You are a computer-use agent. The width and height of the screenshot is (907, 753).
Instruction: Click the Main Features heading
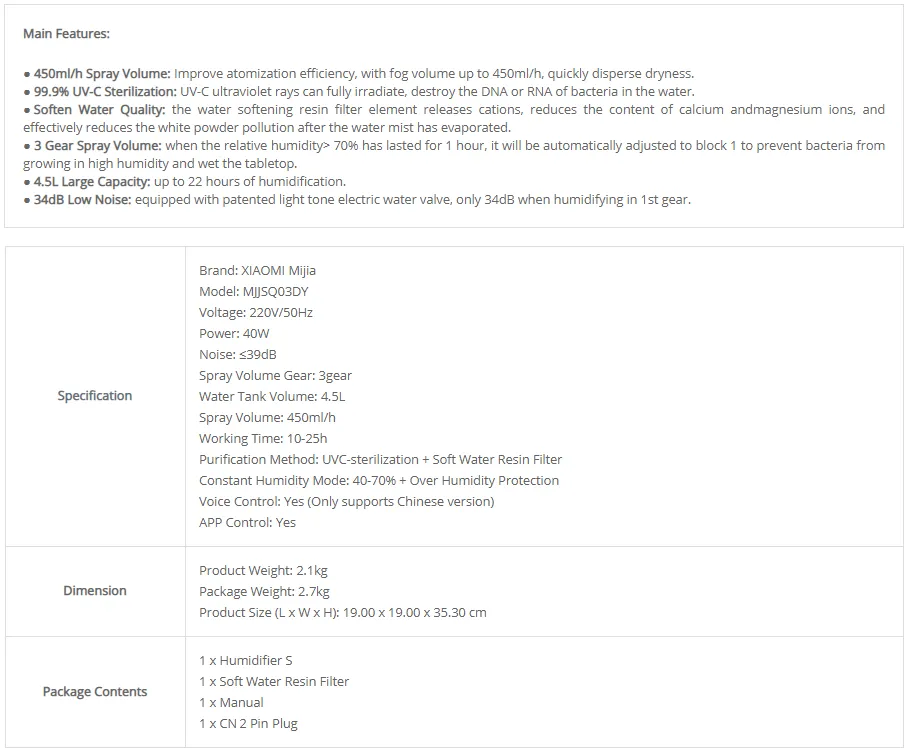pos(66,34)
